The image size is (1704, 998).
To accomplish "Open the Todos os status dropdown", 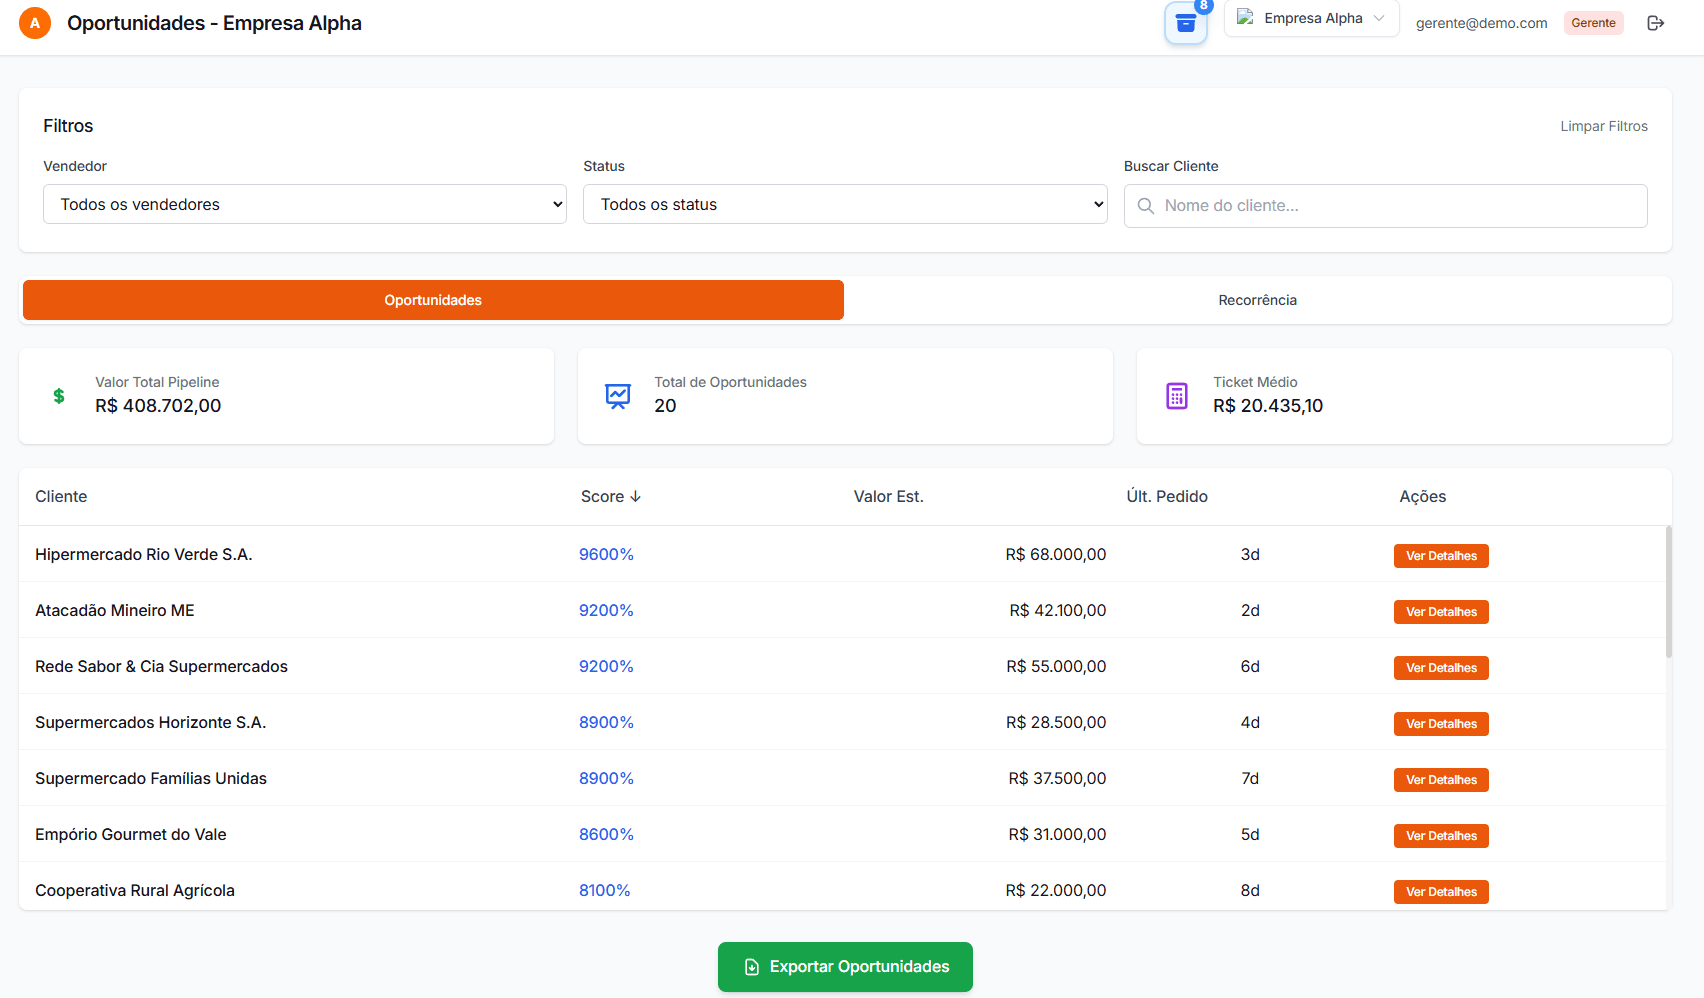I will coord(845,204).
